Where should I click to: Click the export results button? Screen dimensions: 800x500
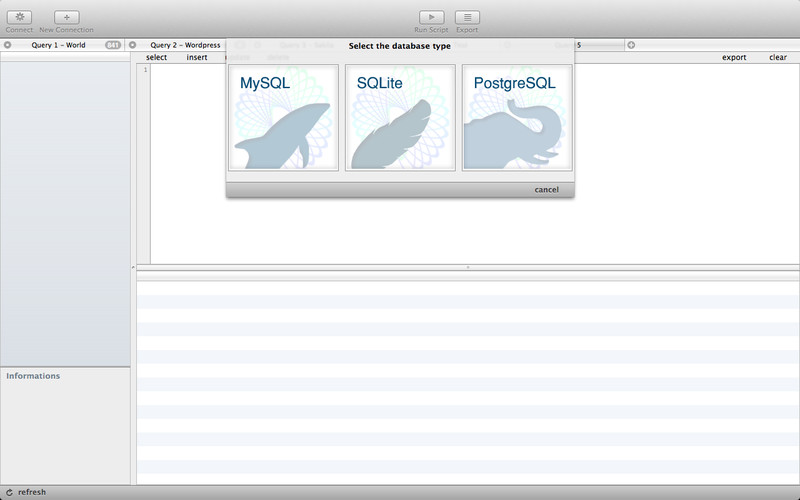tap(734, 57)
